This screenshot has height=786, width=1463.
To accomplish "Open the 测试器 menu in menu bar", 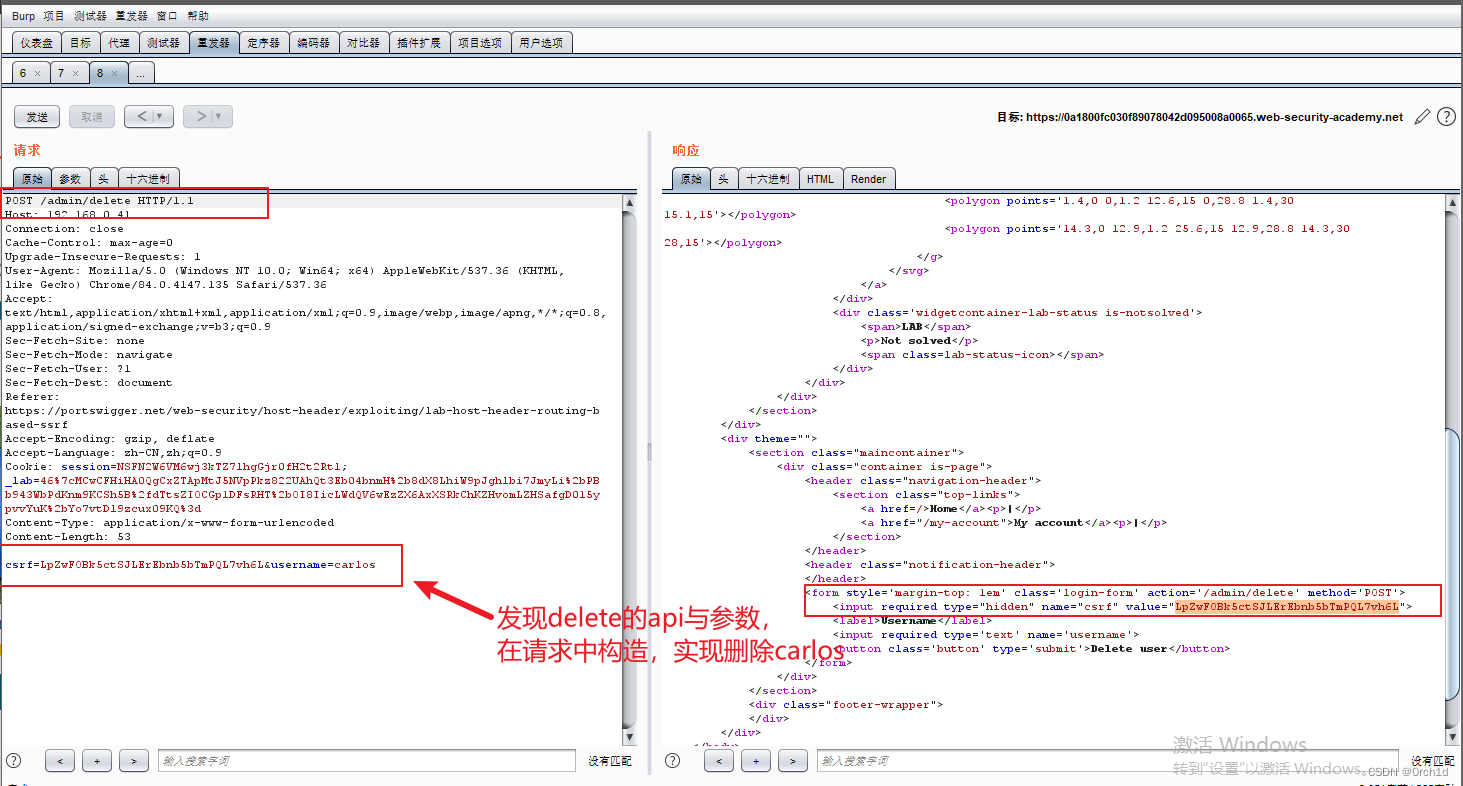I will click(x=90, y=16).
